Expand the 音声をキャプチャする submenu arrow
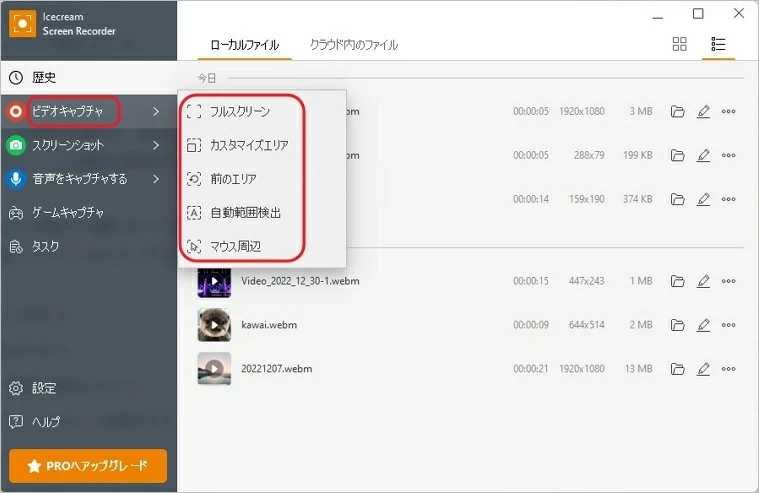 pos(156,179)
